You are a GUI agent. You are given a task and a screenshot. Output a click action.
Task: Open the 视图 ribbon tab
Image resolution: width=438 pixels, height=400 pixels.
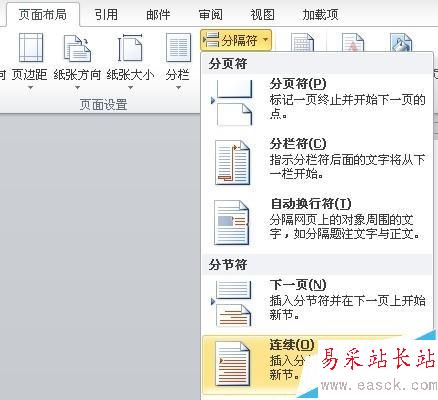click(x=262, y=15)
